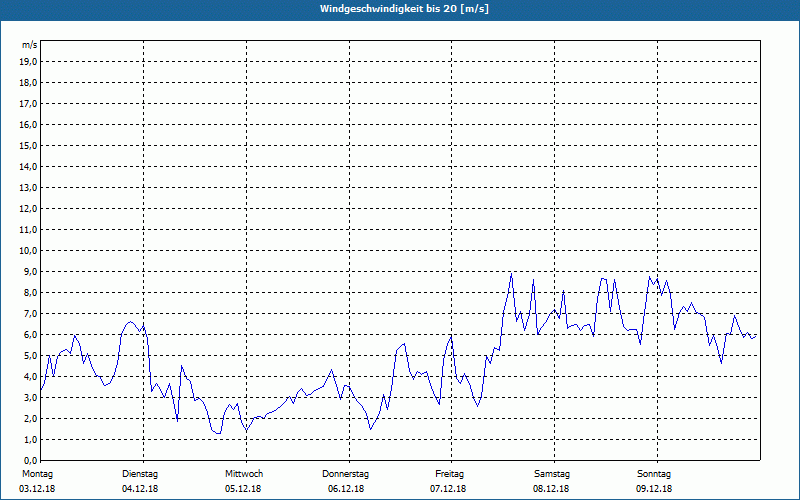Select the 'Sonntag' day label
Viewport: 800px width, 500px height.
654,474
